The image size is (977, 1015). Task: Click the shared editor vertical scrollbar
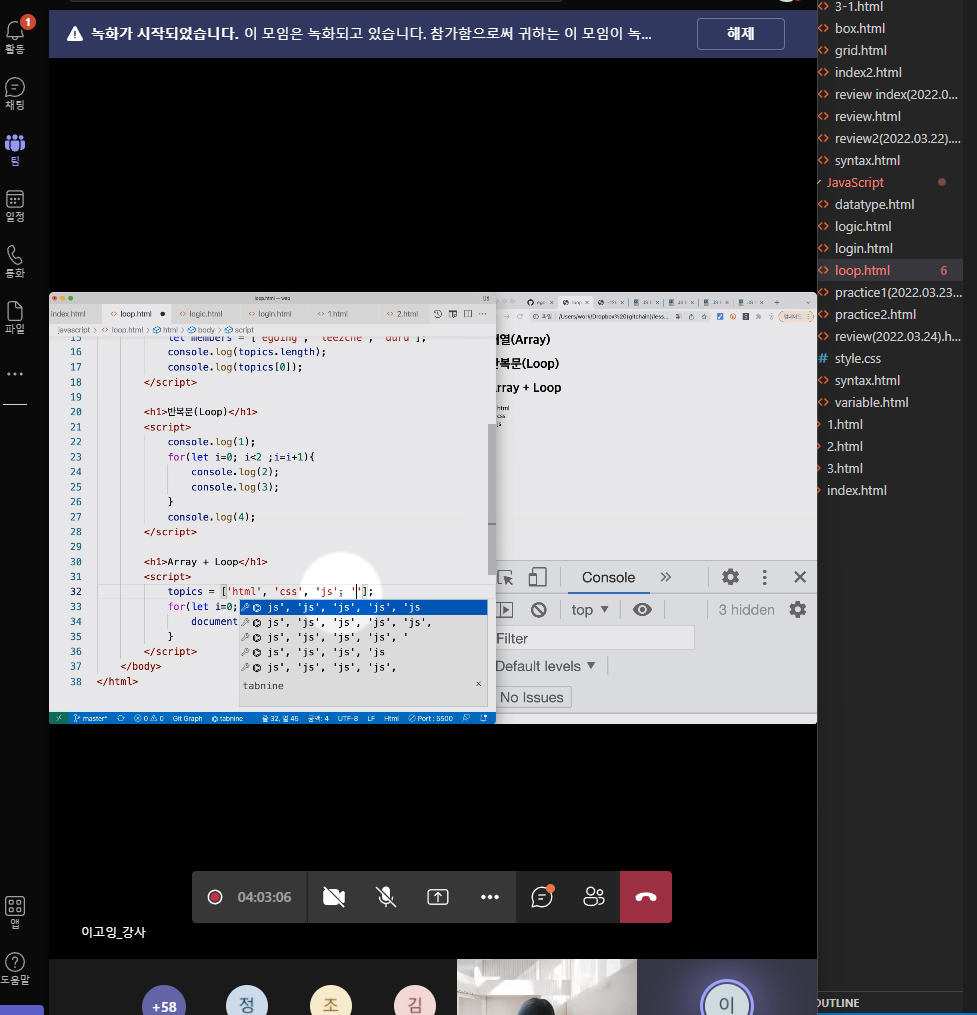(x=492, y=498)
